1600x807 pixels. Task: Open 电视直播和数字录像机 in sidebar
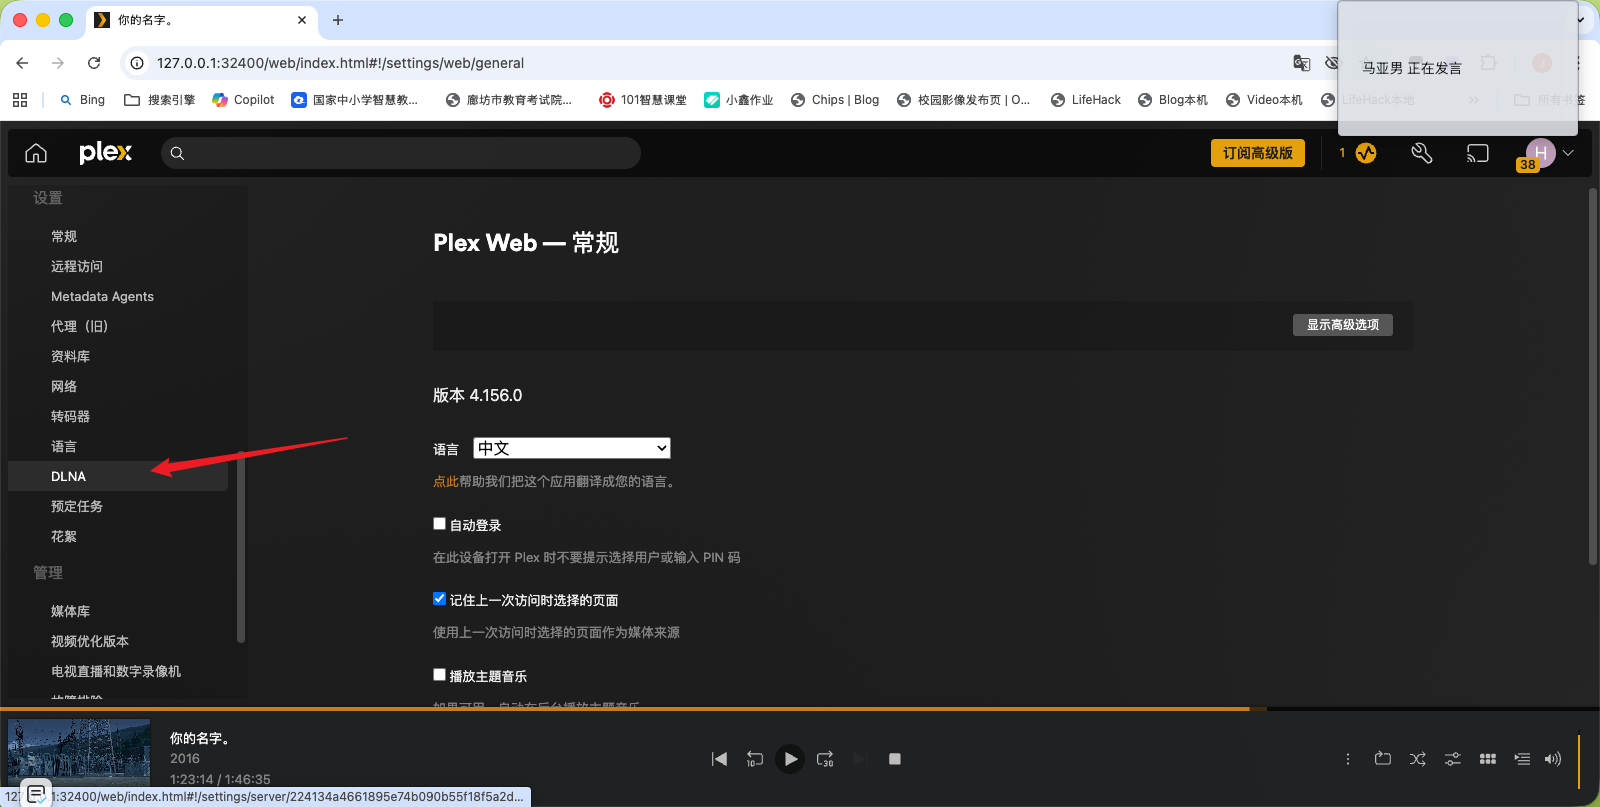coord(116,671)
